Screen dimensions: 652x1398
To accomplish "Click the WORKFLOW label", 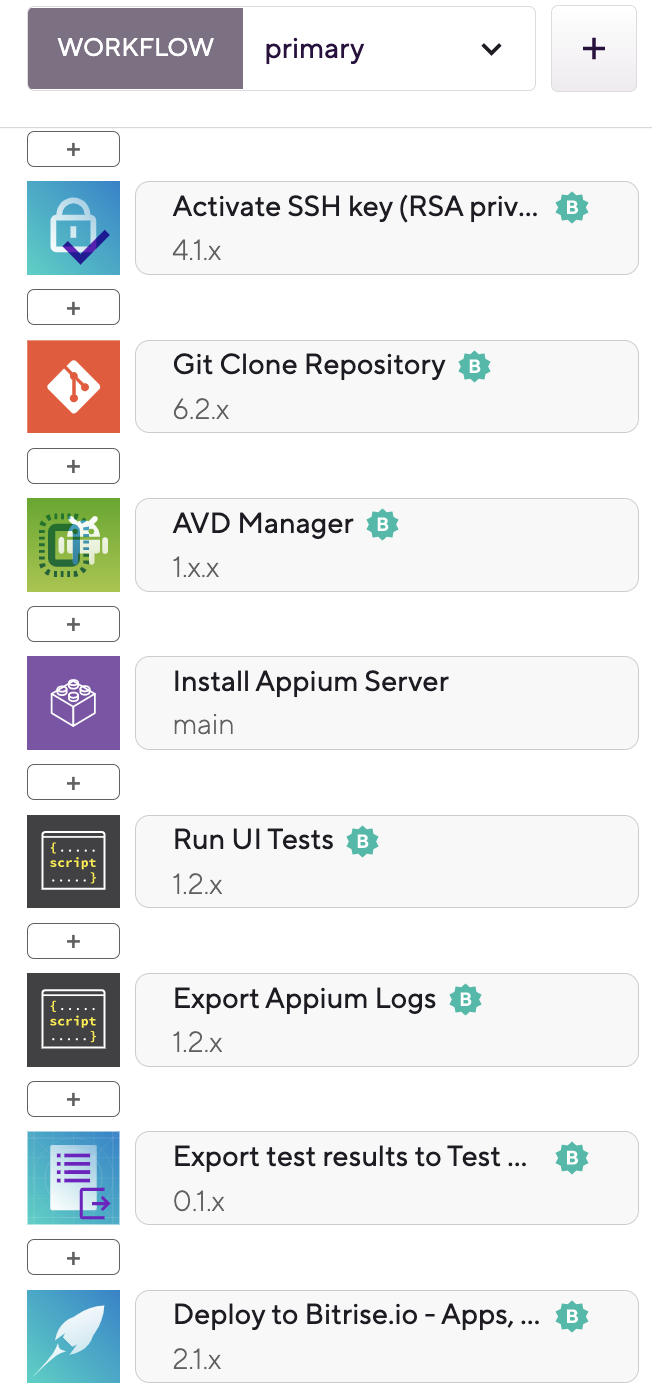I will 135,48.
